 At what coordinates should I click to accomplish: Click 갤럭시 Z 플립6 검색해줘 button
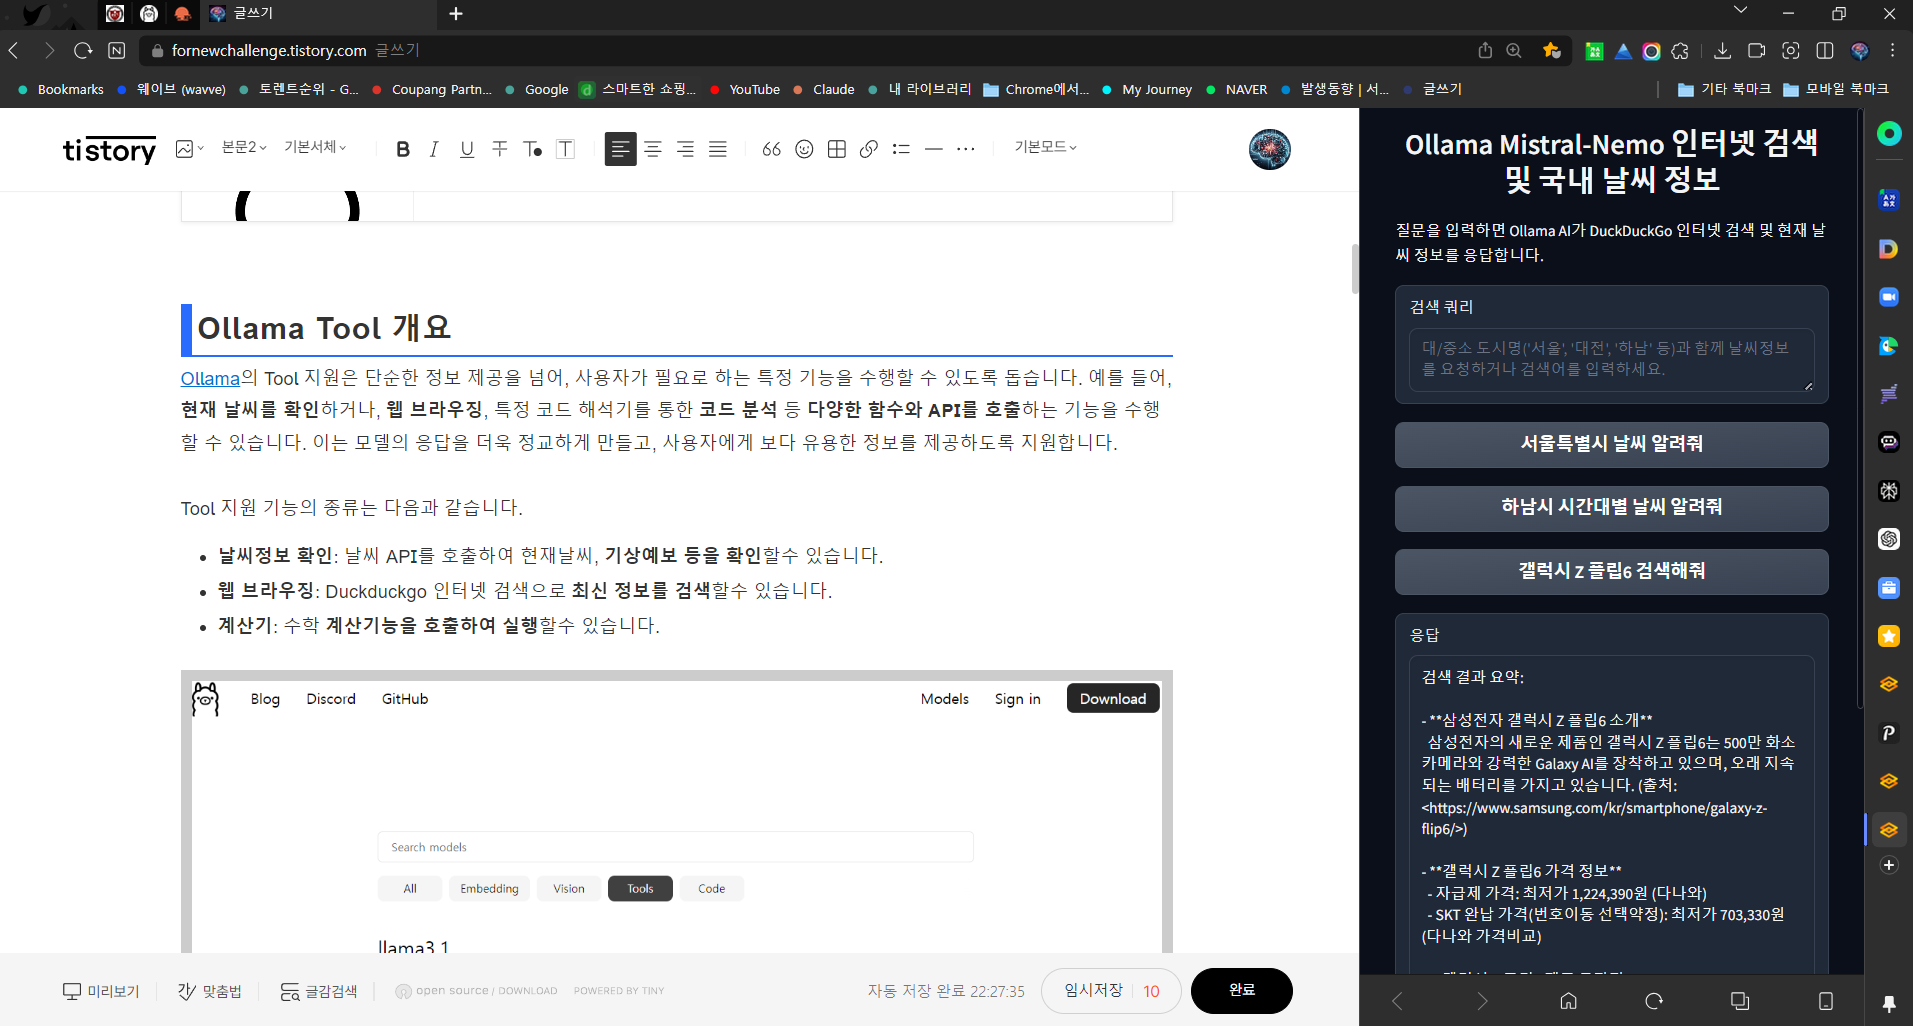point(1612,572)
